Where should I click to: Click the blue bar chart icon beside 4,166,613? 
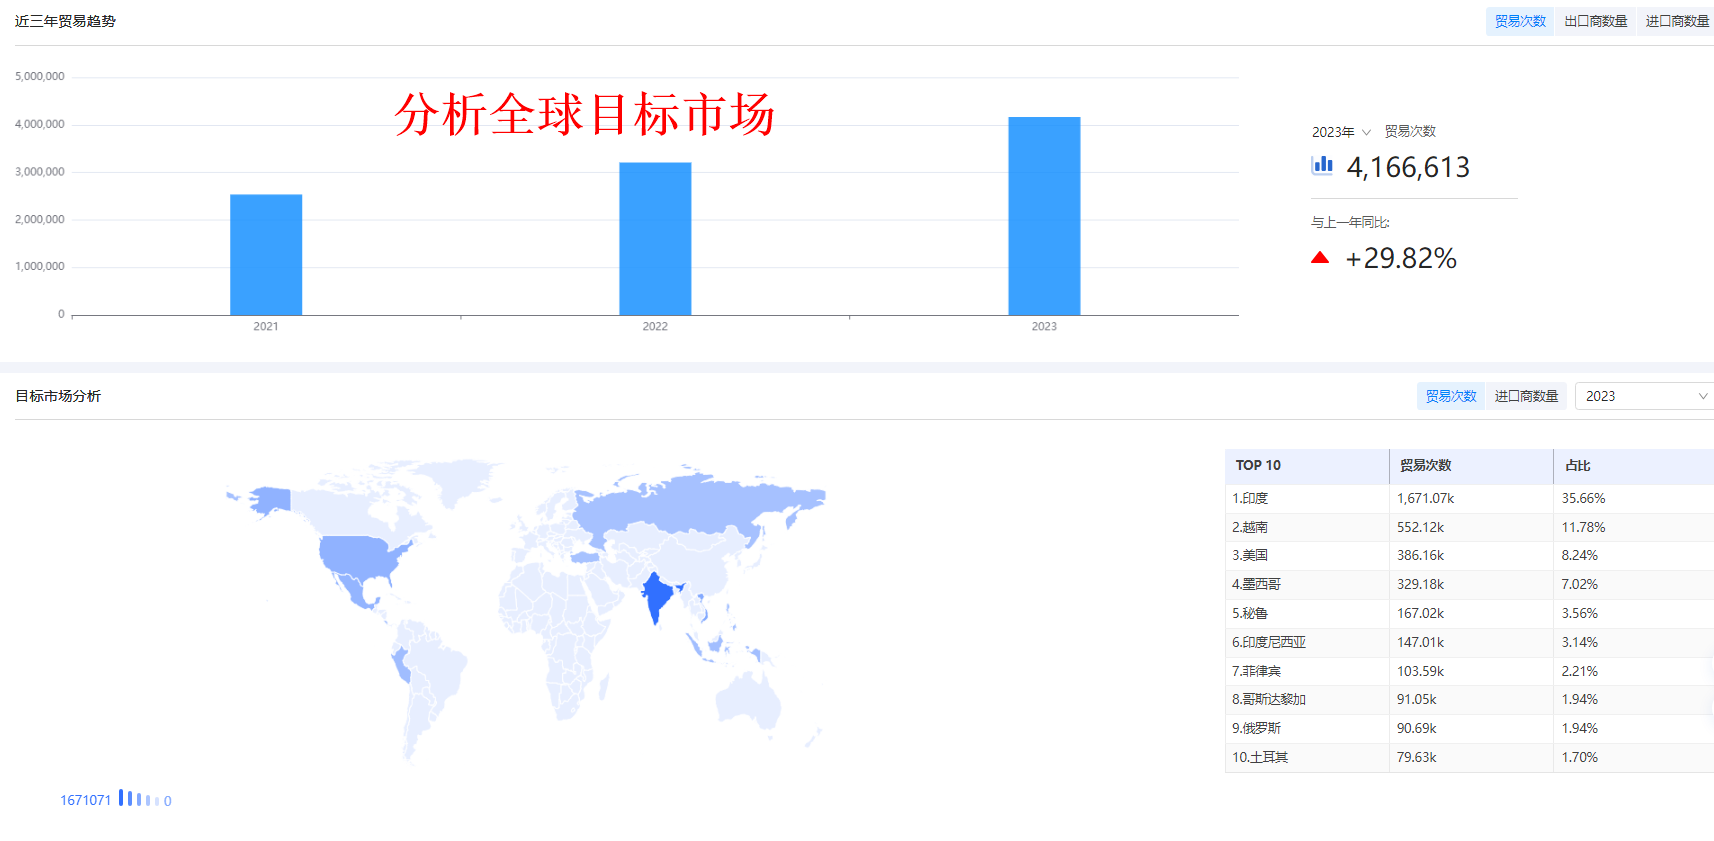pyautogui.click(x=1322, y=165)
